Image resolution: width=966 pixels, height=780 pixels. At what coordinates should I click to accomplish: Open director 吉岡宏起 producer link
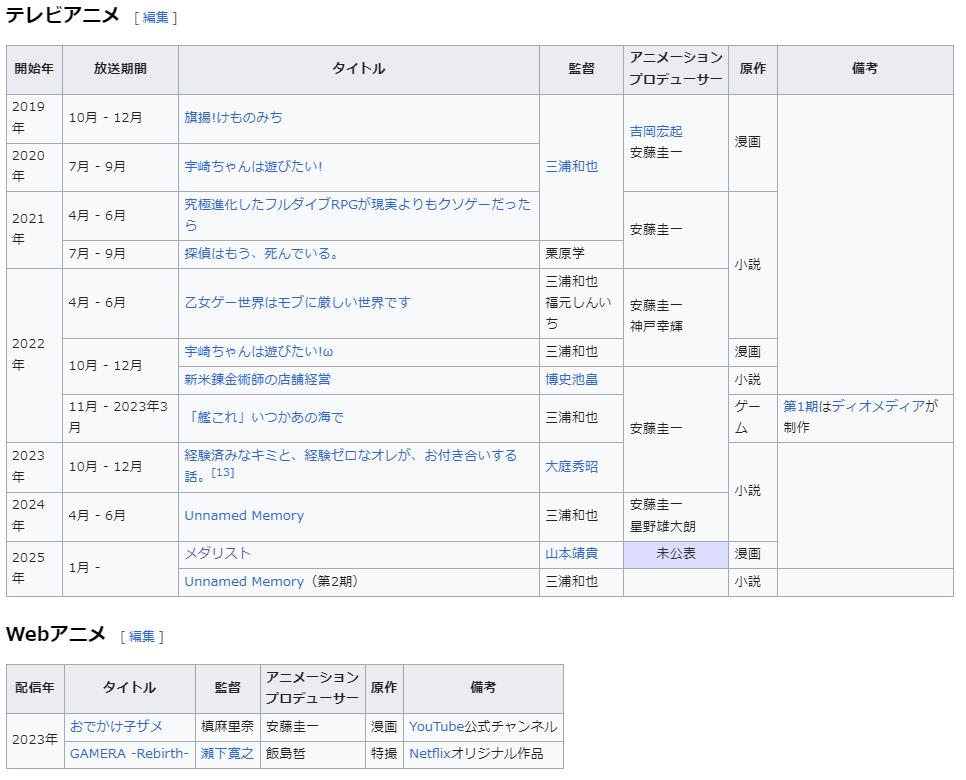point(656,131)
